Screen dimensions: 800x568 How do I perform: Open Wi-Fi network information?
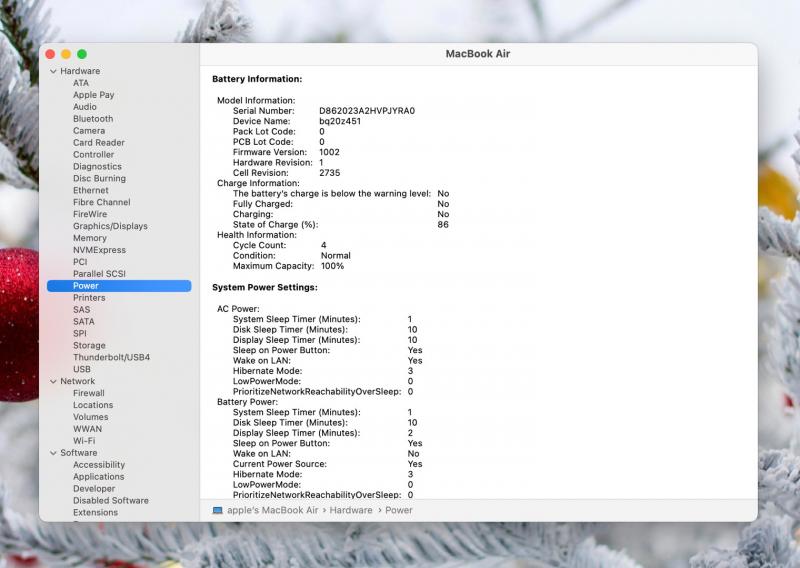(84, 440)
